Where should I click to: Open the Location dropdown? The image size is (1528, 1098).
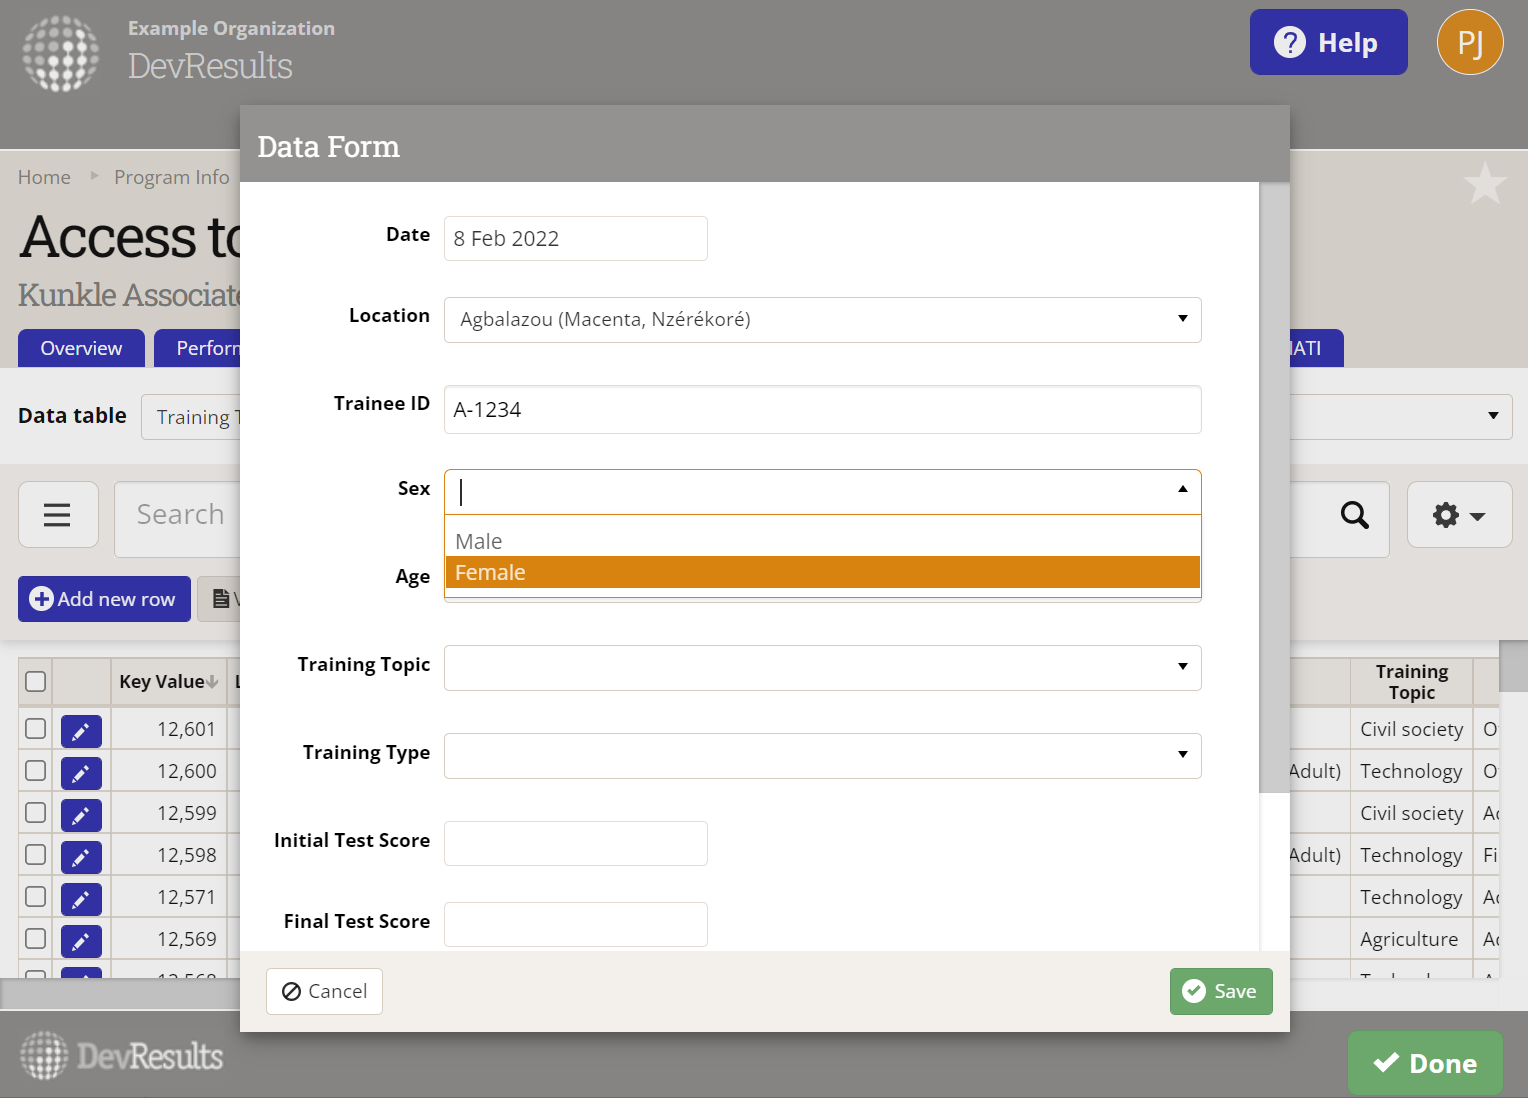(822, 320)
